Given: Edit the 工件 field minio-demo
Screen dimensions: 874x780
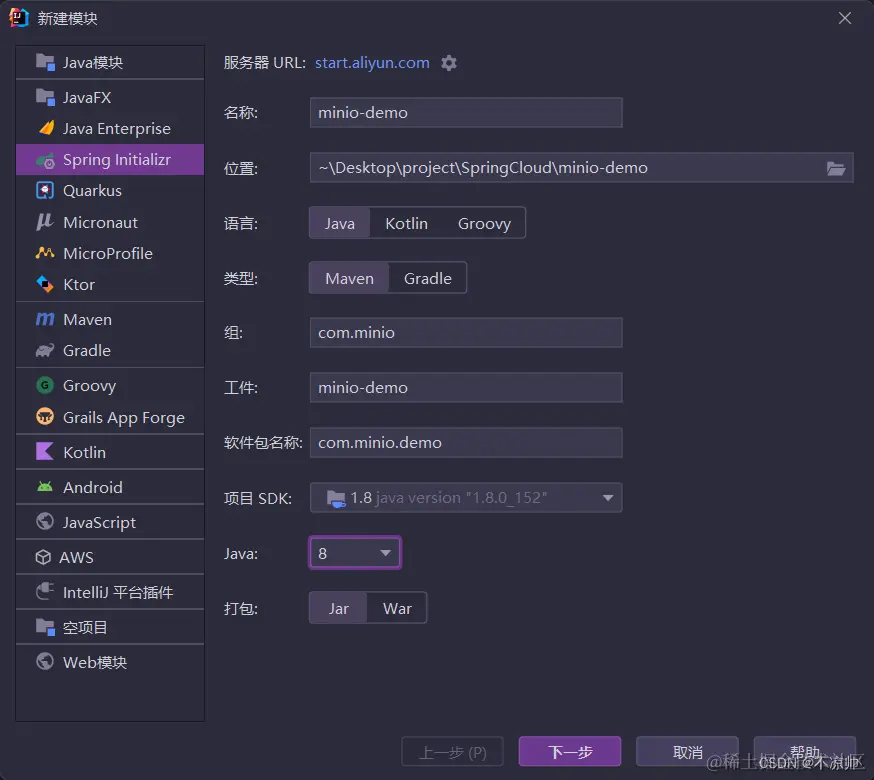Looking at the screenshot, I should pyautogui.click(x=466, y=387).
